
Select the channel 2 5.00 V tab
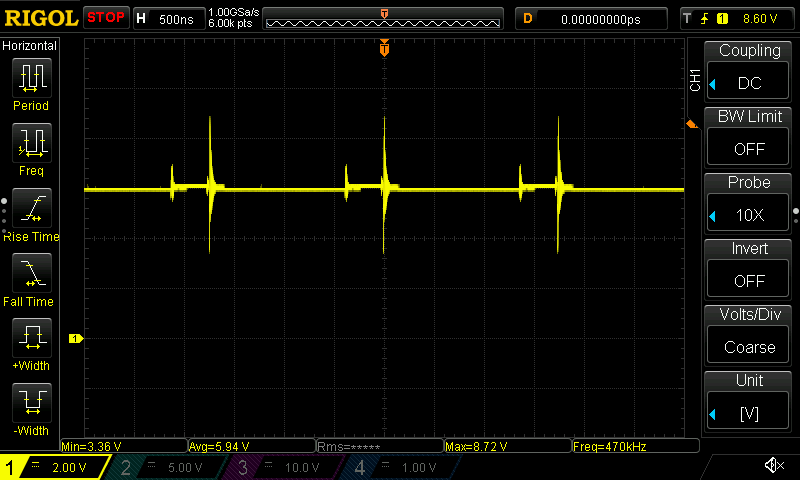[x=171, y=467]
